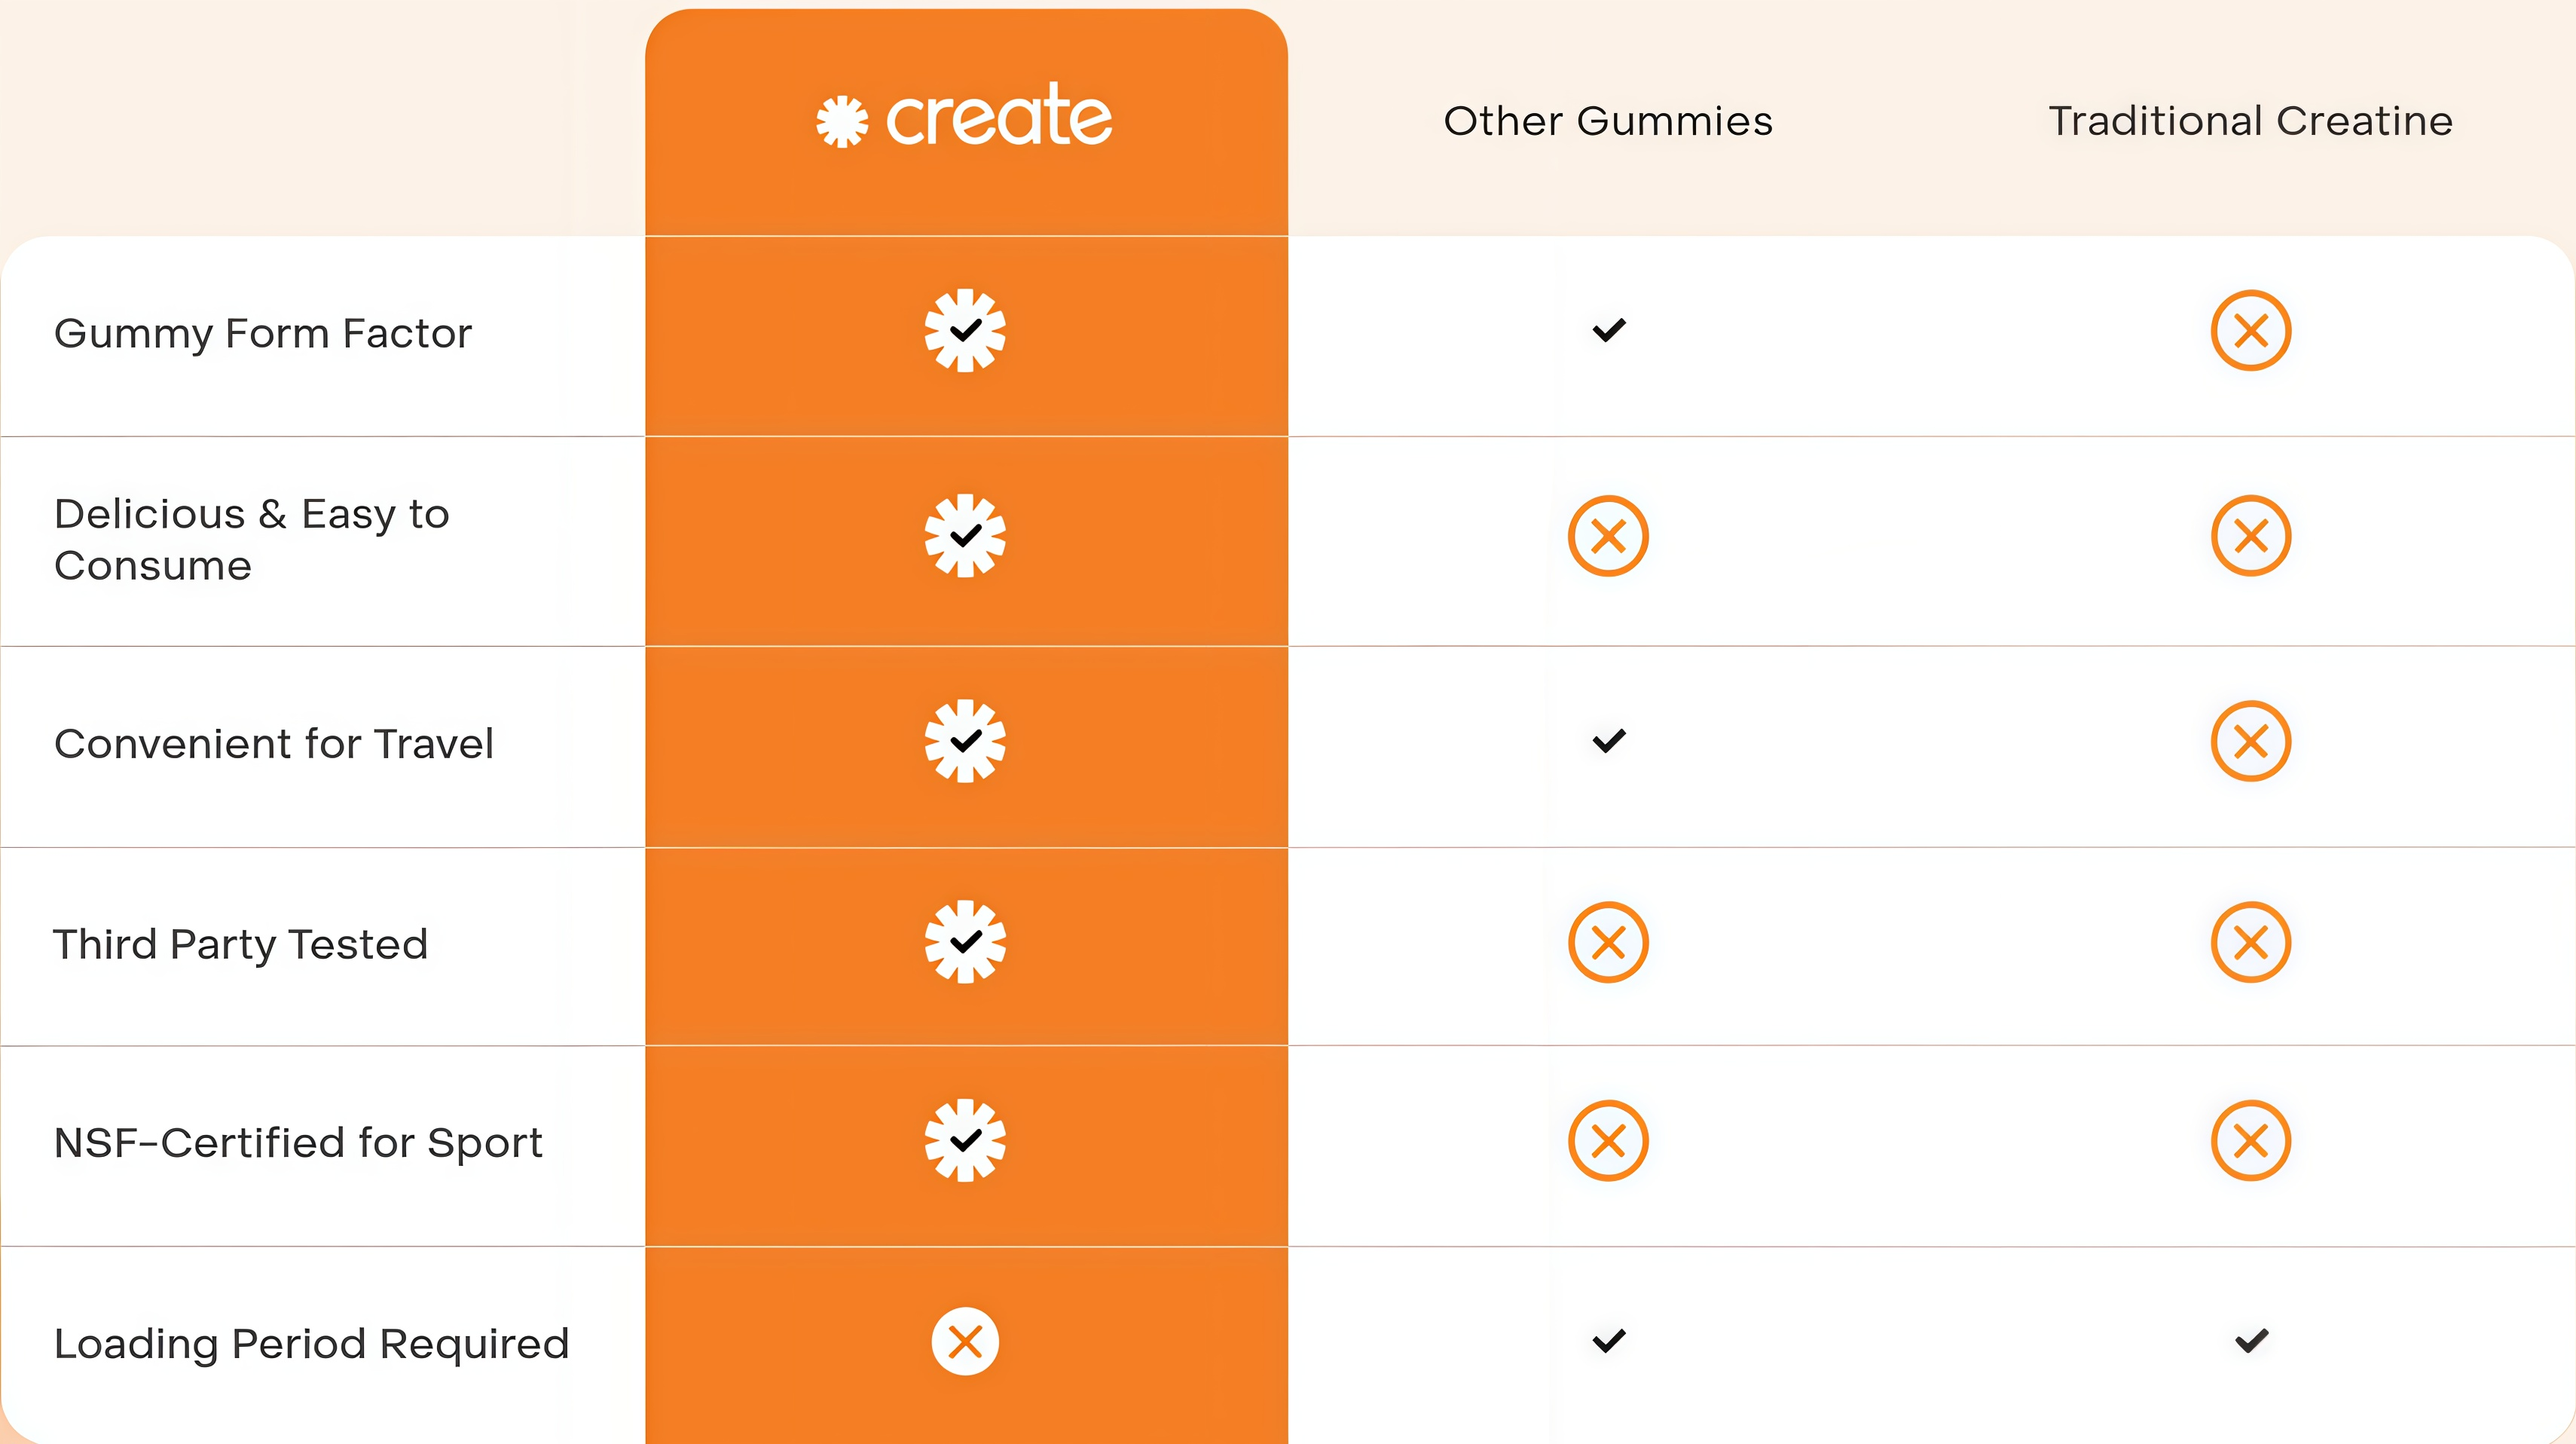Click the Third Party Tested row label
Screen dimensions: 2576x1444
[x=241, y=945]
